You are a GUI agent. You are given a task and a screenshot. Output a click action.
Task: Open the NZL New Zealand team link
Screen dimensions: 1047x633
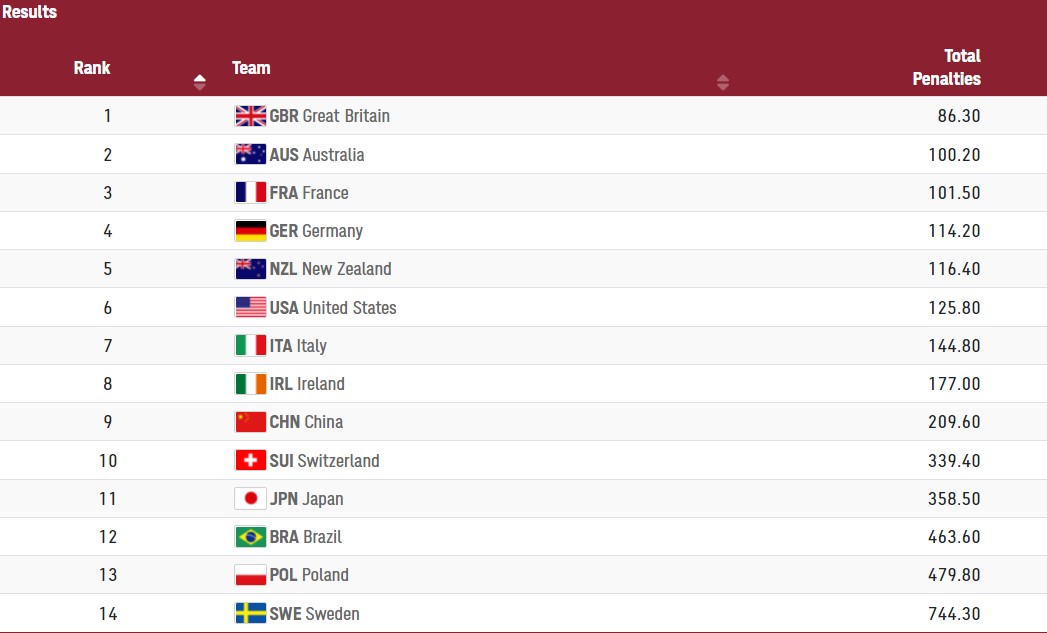click(x=330, y=269)
